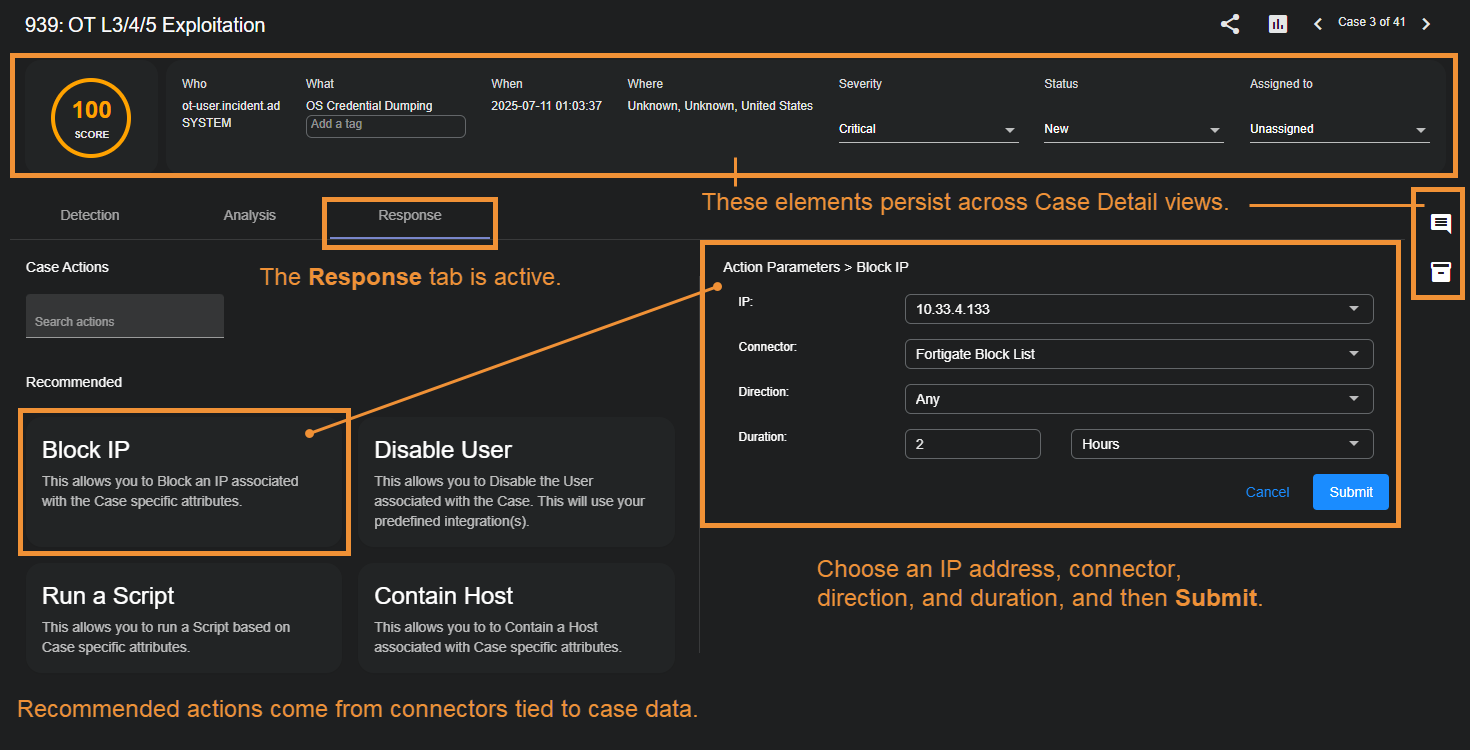The height and width of the screenshot is (750, 1470).
Task: Open the Assigned to dropdown
Action: click(1339, 129)
